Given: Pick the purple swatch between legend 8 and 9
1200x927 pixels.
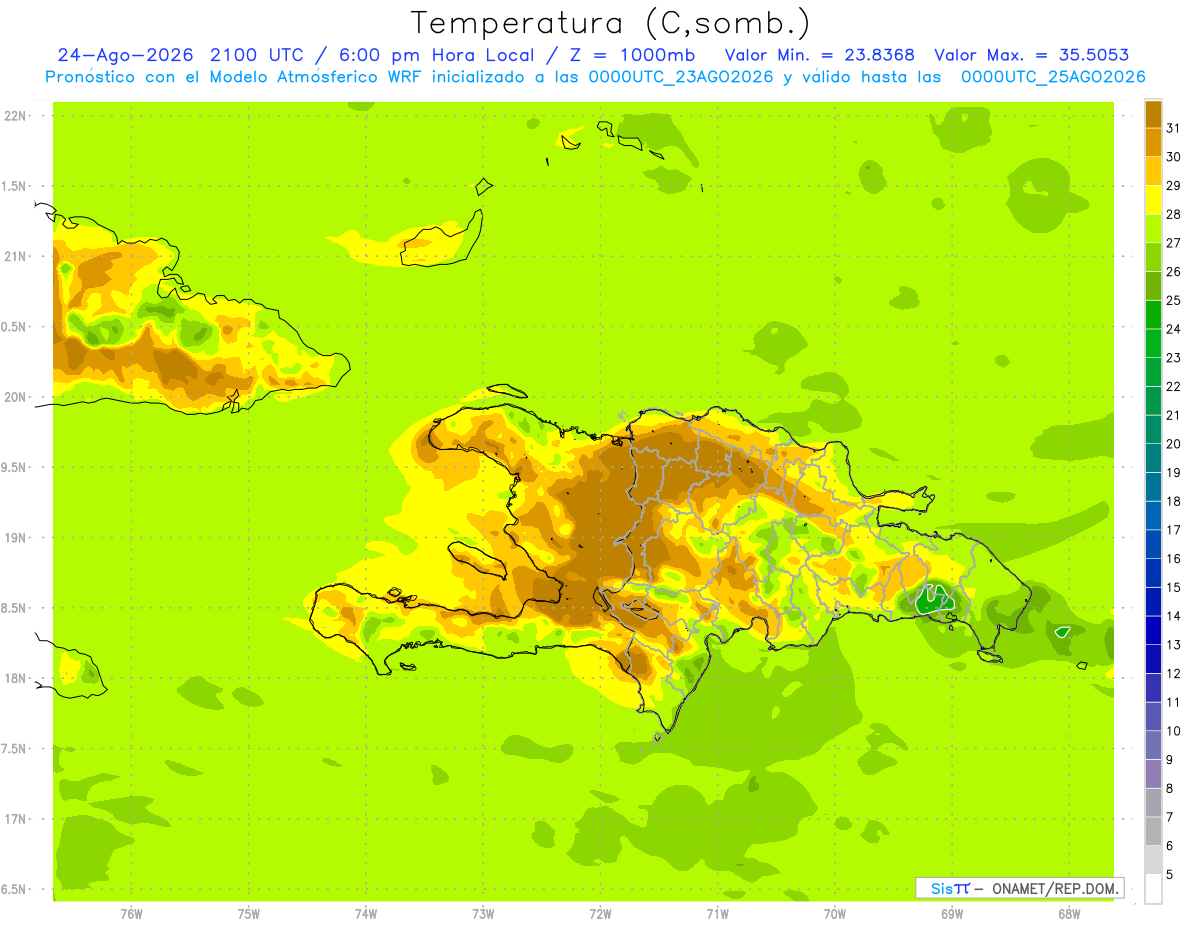Looking at the screenshot, I should [1153, 774].
